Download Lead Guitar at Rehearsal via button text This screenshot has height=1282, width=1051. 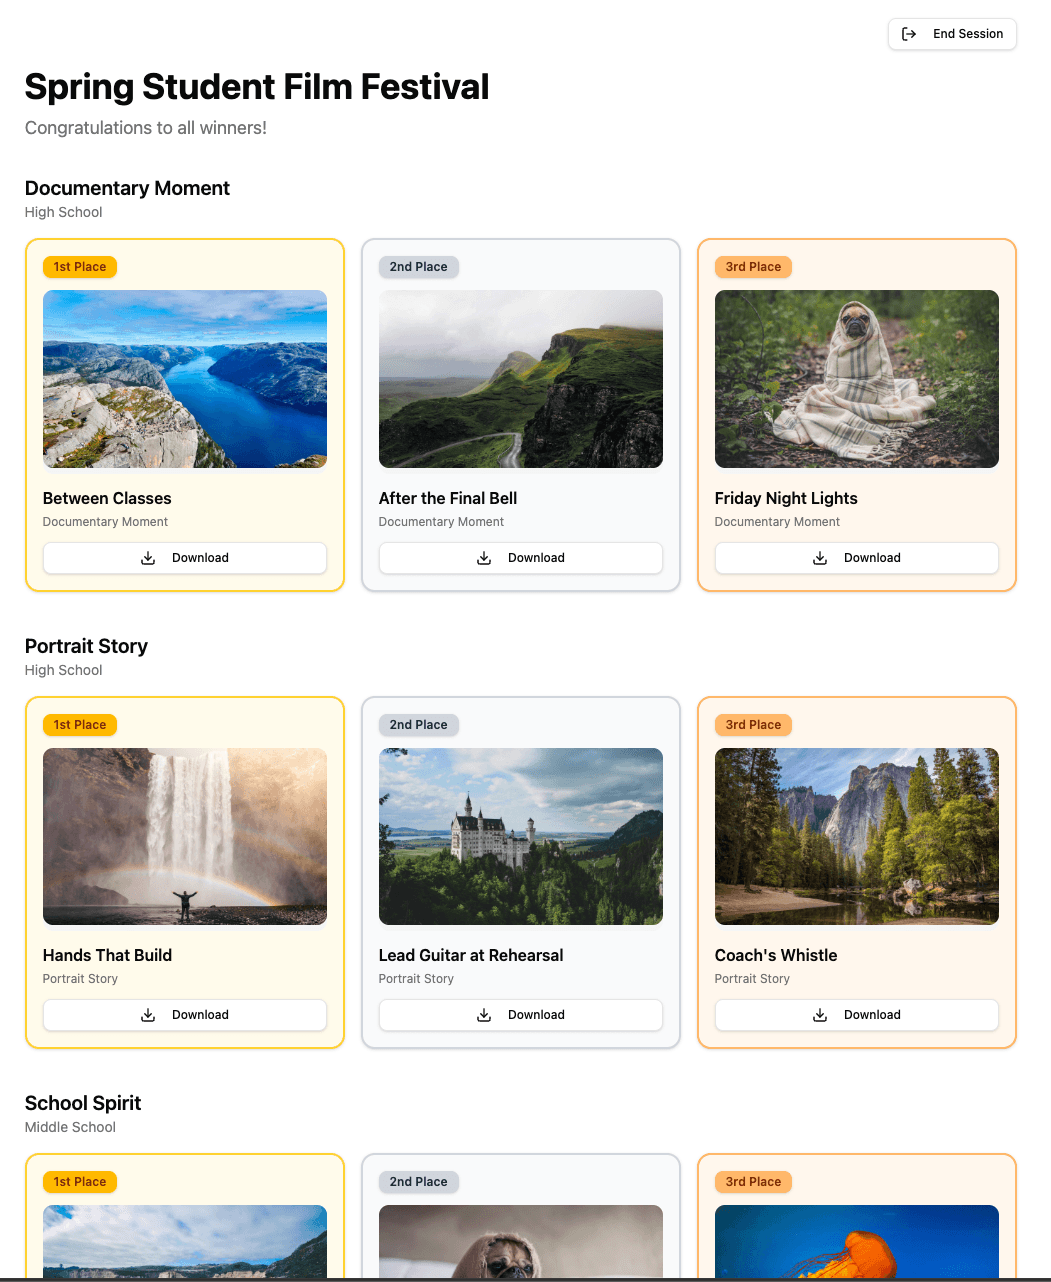point(536,1015)
